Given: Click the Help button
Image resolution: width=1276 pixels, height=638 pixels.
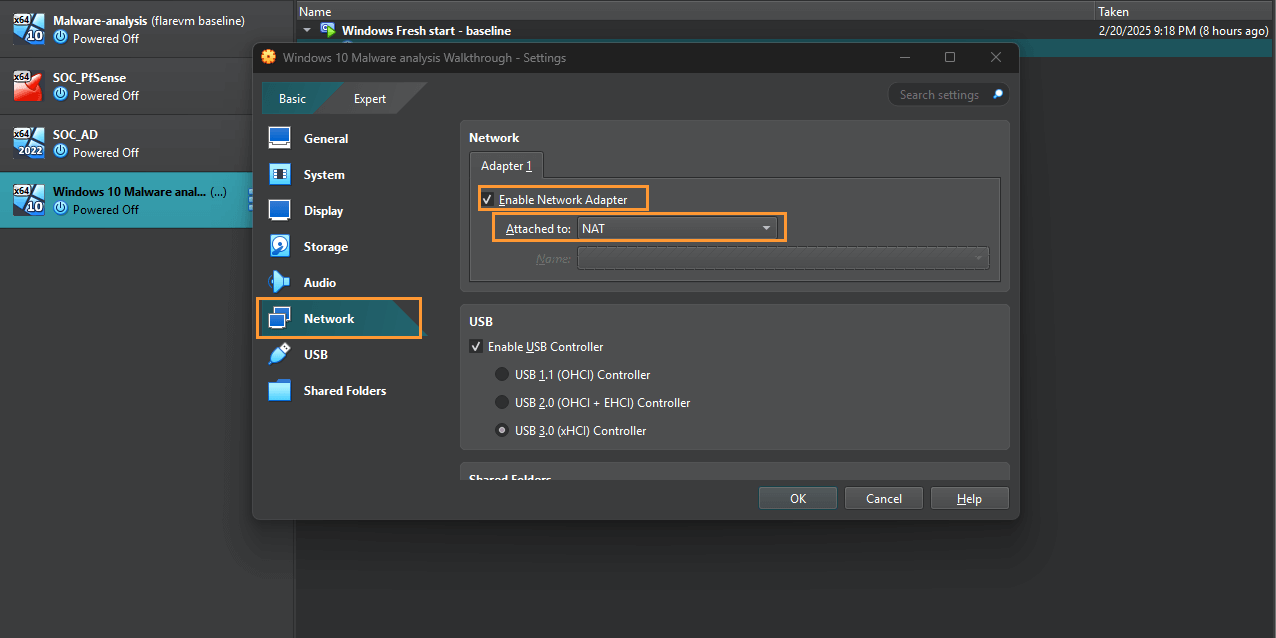Looking at the screenshot, I should click(x=970, y=498).
